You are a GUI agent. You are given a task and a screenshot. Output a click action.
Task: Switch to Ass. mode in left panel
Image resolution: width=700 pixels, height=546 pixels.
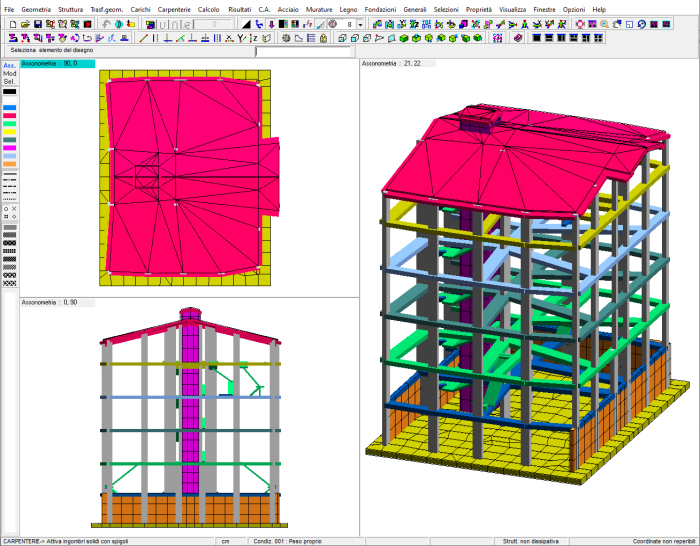point(10,66)
